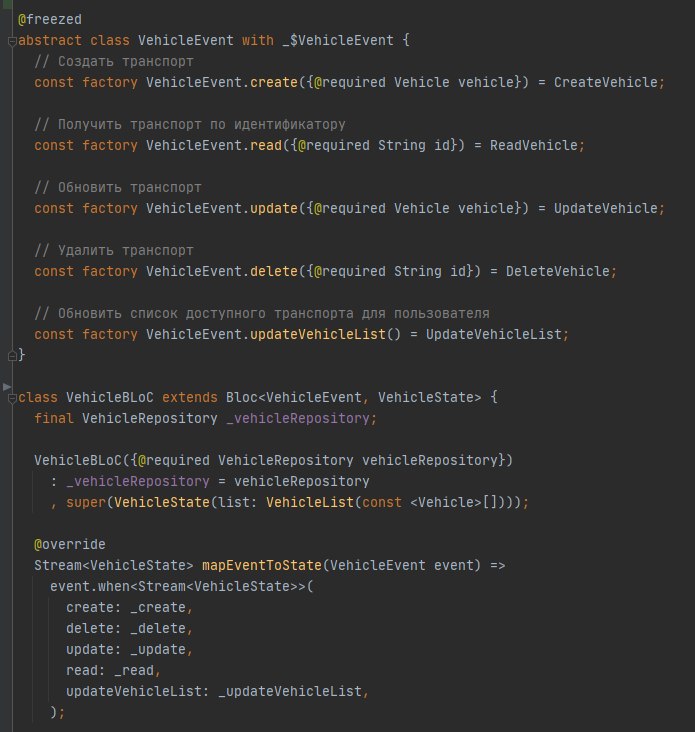The image size is (695, 732).
Task: Click the 'super' keyword in the initializer list
Action: pos(86,503)
